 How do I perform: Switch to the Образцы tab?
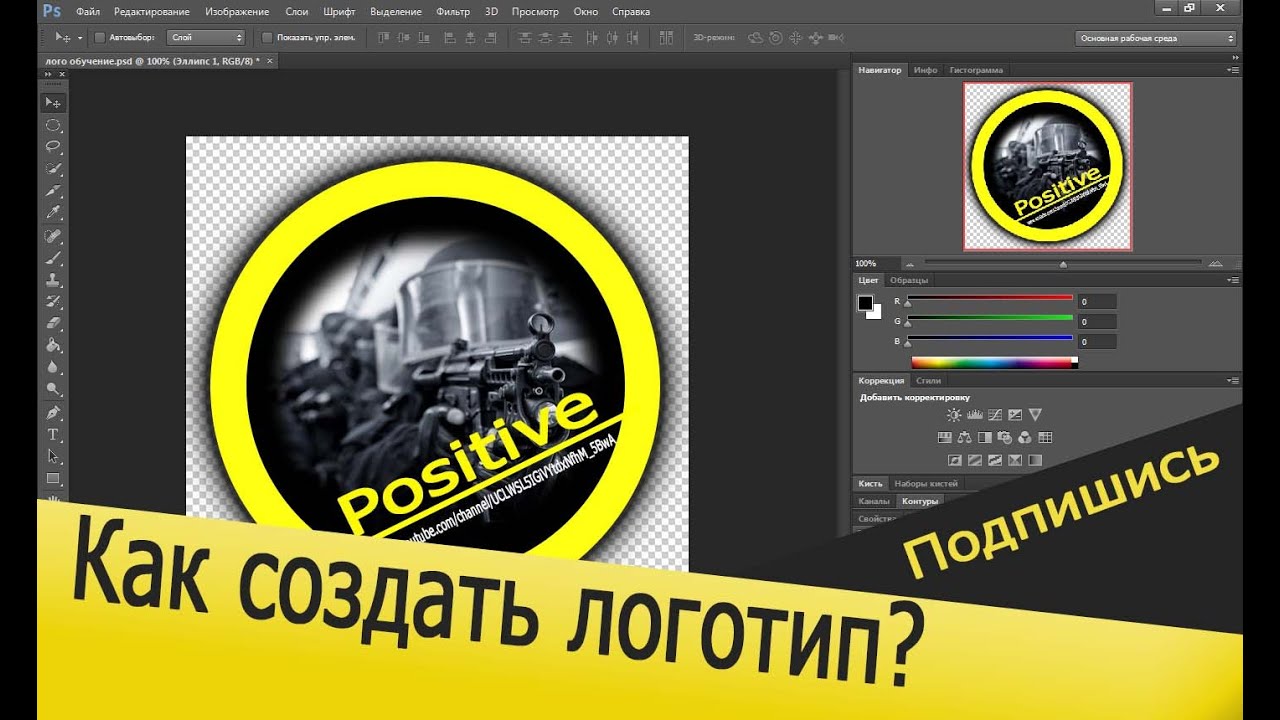909,280
